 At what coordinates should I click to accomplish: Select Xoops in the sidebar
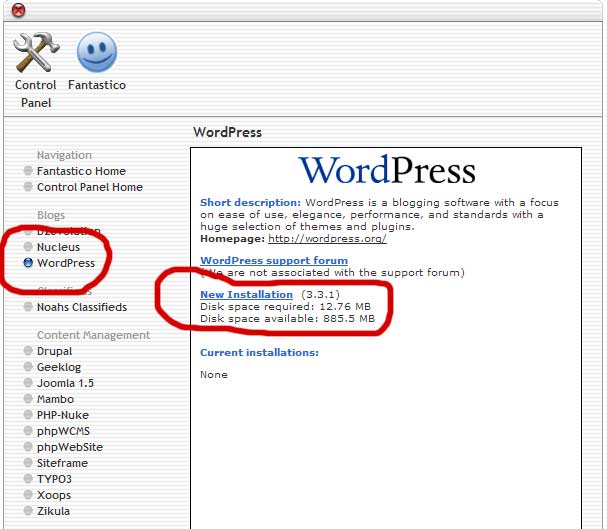(x=54, y=495)
